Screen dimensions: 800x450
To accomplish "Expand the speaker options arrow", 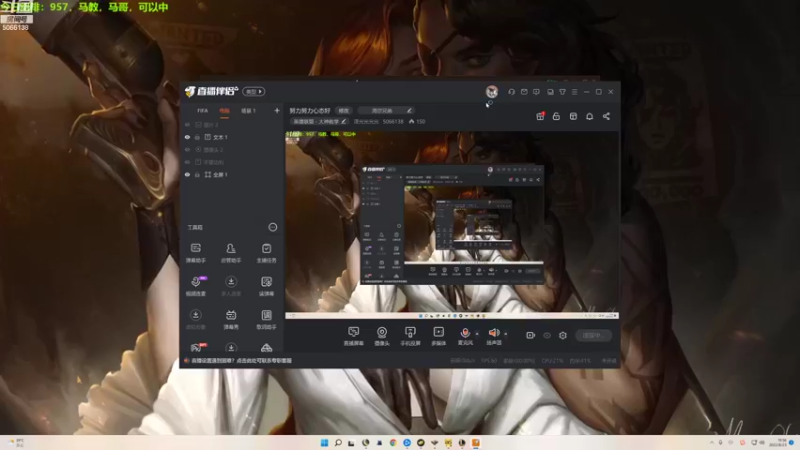I will tap(506, 334).
